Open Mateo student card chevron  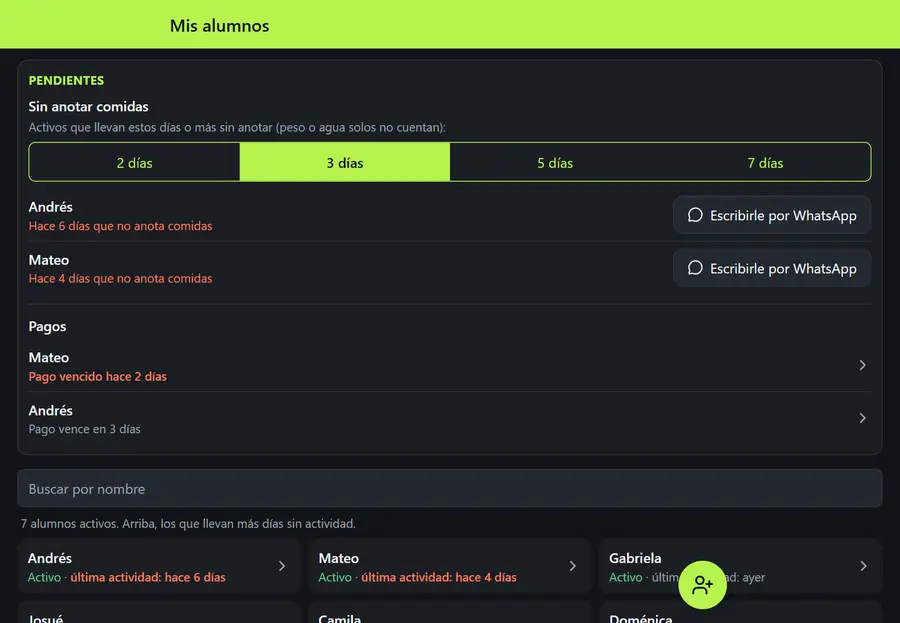[x=572, y=566]
